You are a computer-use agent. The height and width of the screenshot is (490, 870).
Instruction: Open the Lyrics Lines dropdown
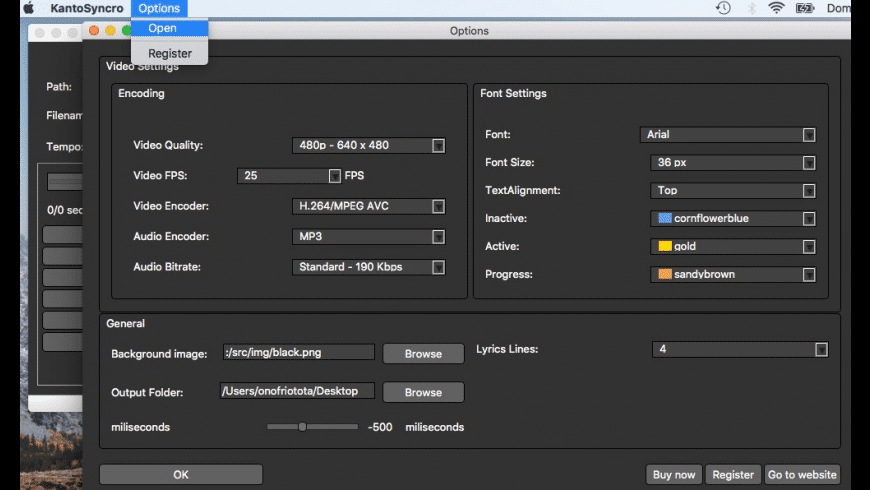740,349
